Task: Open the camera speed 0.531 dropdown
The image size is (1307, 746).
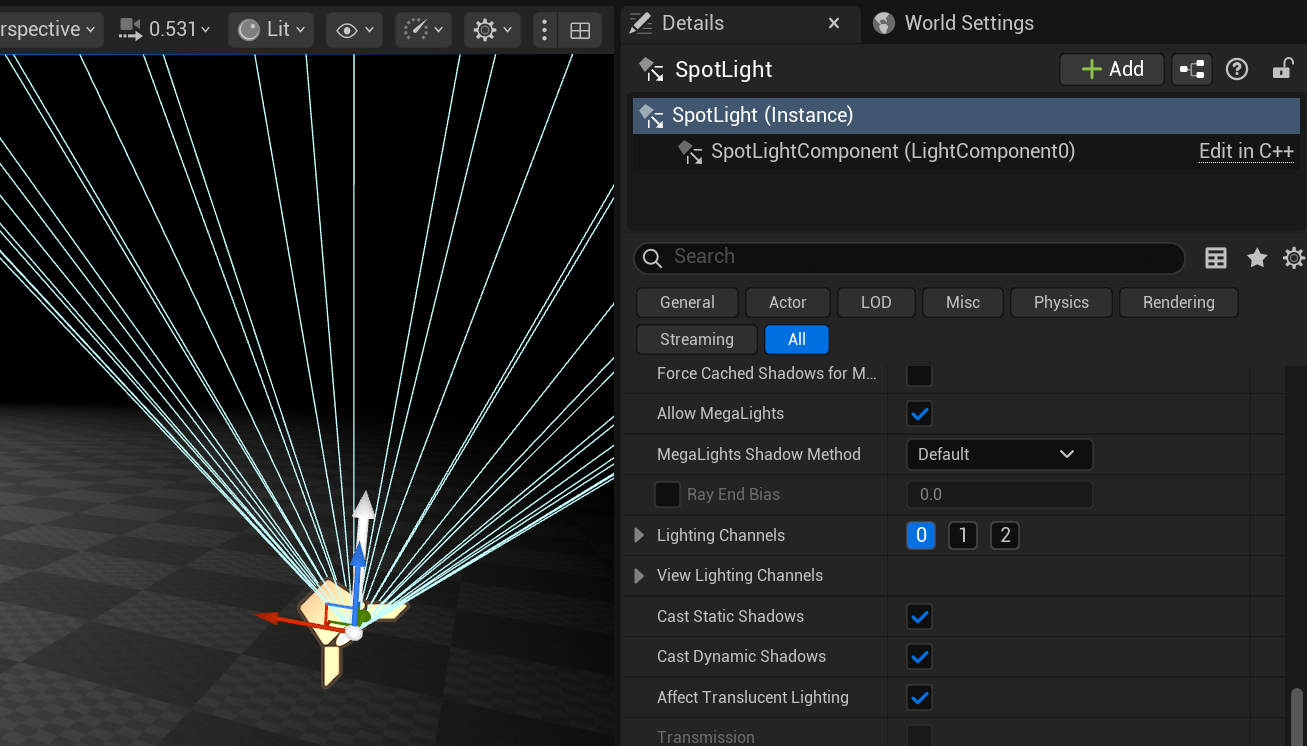Action: click(x=165, y=30)
